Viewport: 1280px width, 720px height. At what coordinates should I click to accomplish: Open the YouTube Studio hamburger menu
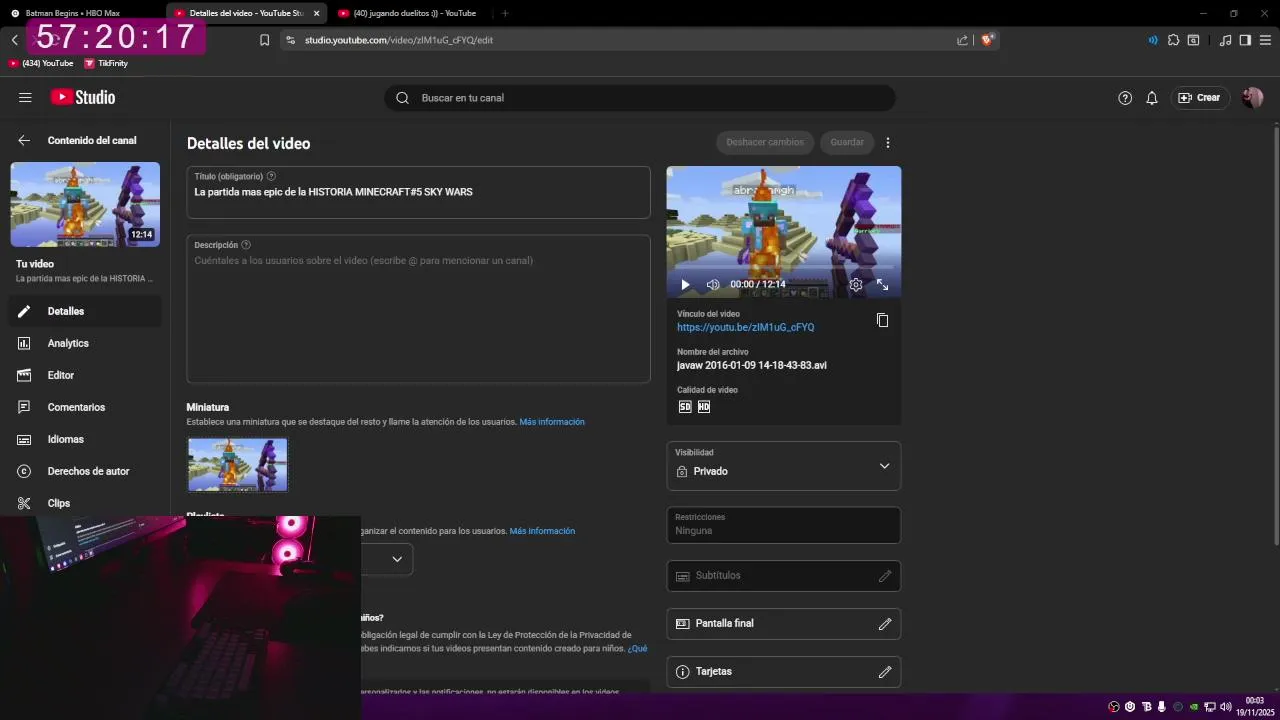(25, 97)
